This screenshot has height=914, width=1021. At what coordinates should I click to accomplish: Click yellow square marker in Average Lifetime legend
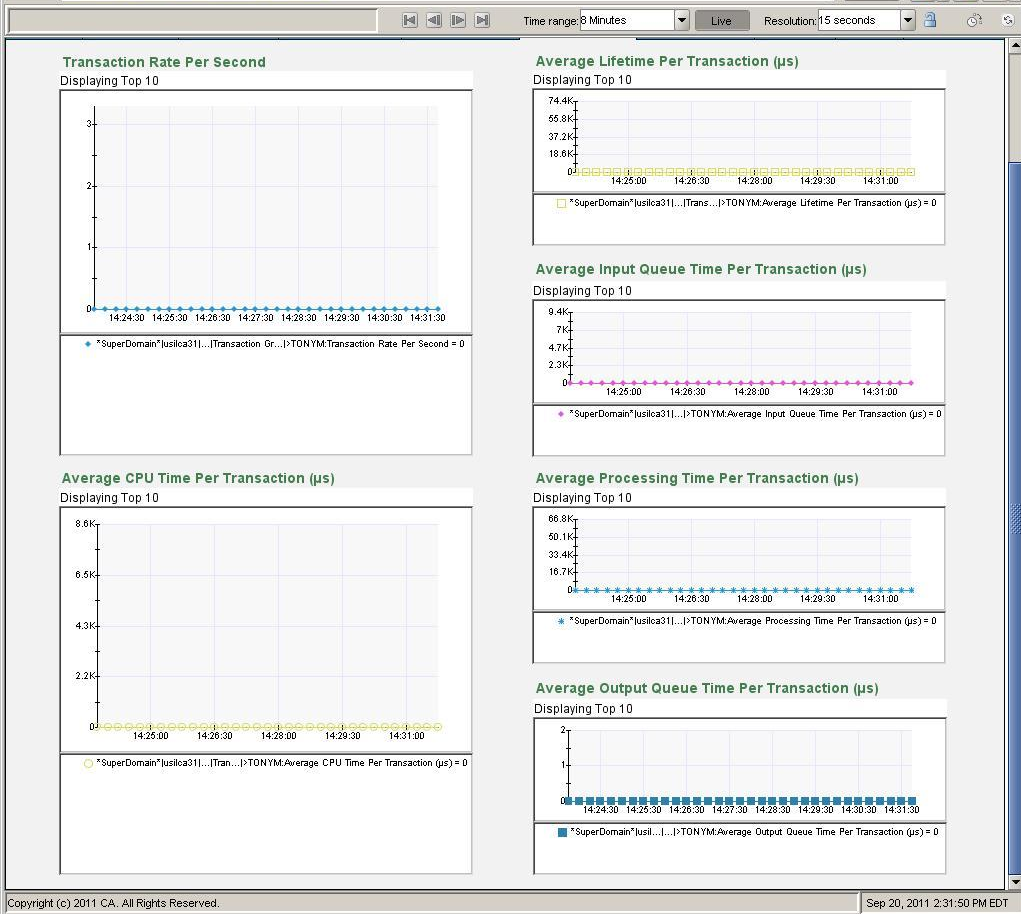[x=561, y=203]
